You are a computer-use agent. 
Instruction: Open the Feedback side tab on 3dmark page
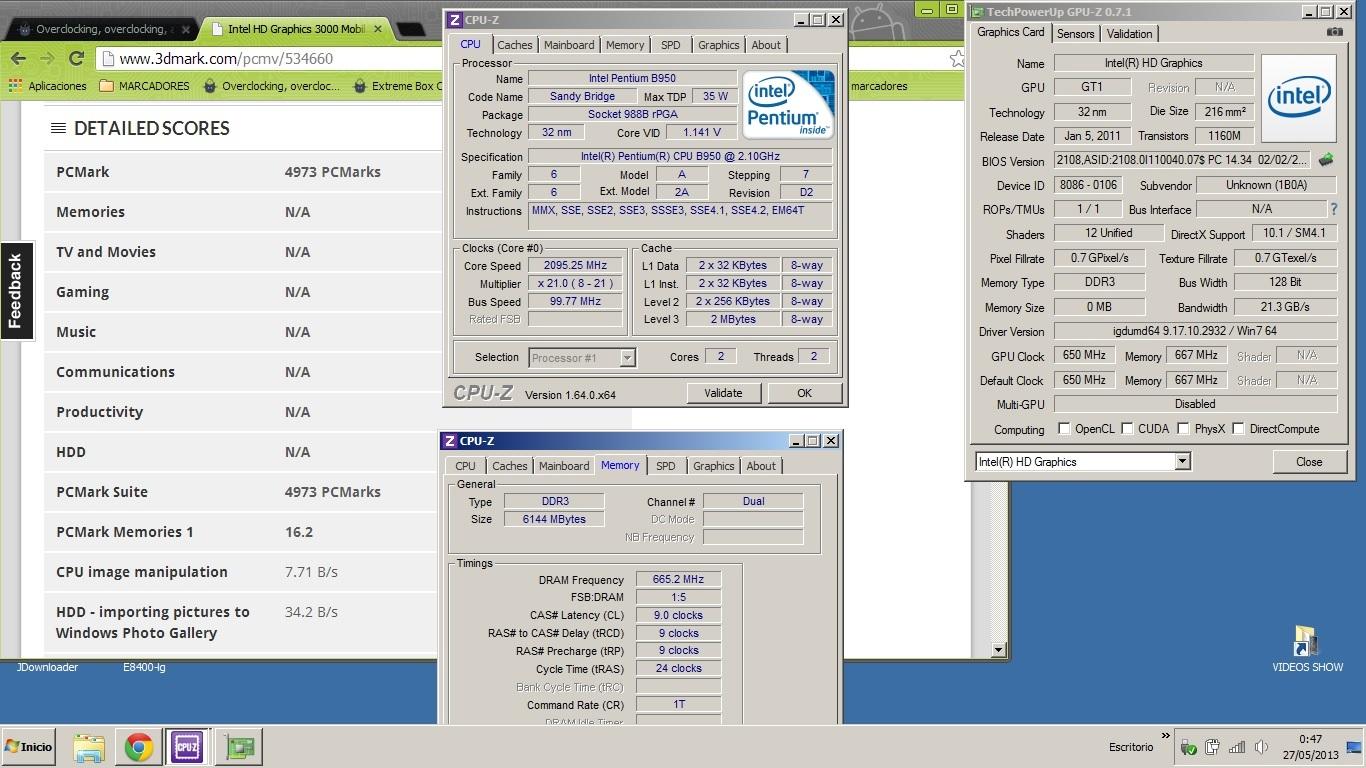pos(15,291)
